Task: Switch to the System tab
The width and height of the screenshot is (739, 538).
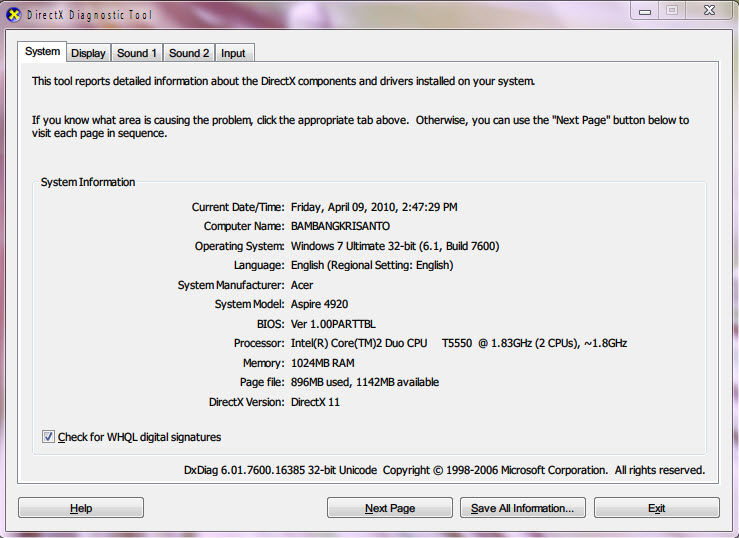Action: (42, 51)
